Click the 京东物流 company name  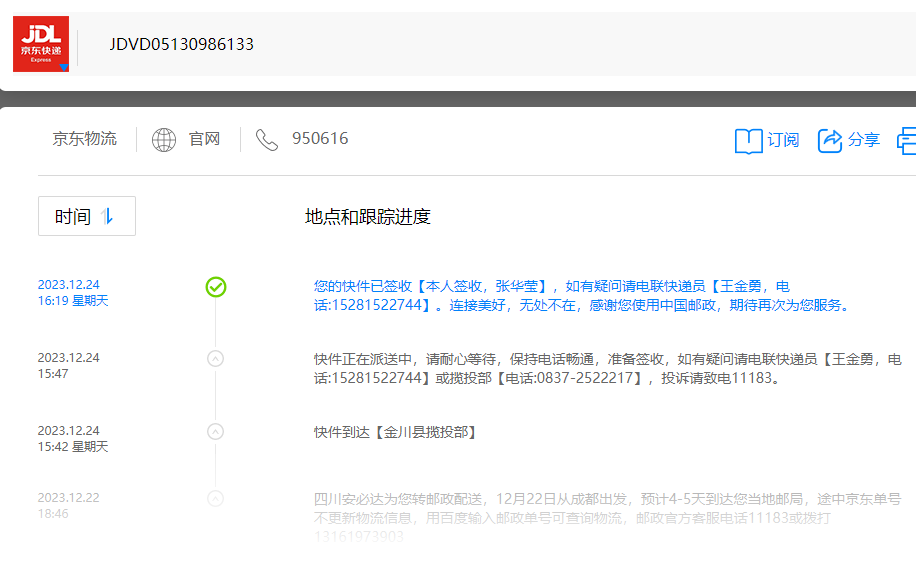click(85, 139)
